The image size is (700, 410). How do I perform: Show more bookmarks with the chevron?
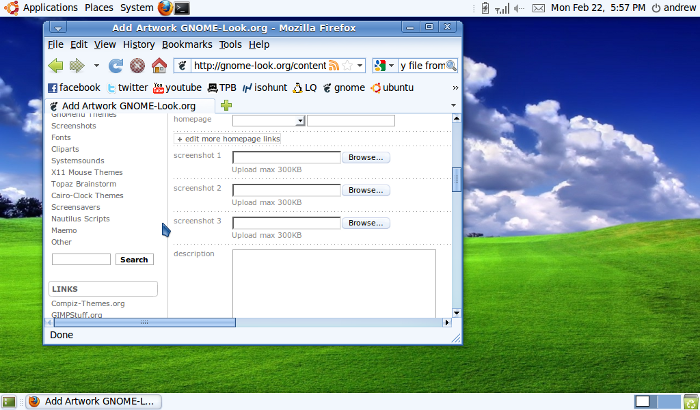pos(455,88)
